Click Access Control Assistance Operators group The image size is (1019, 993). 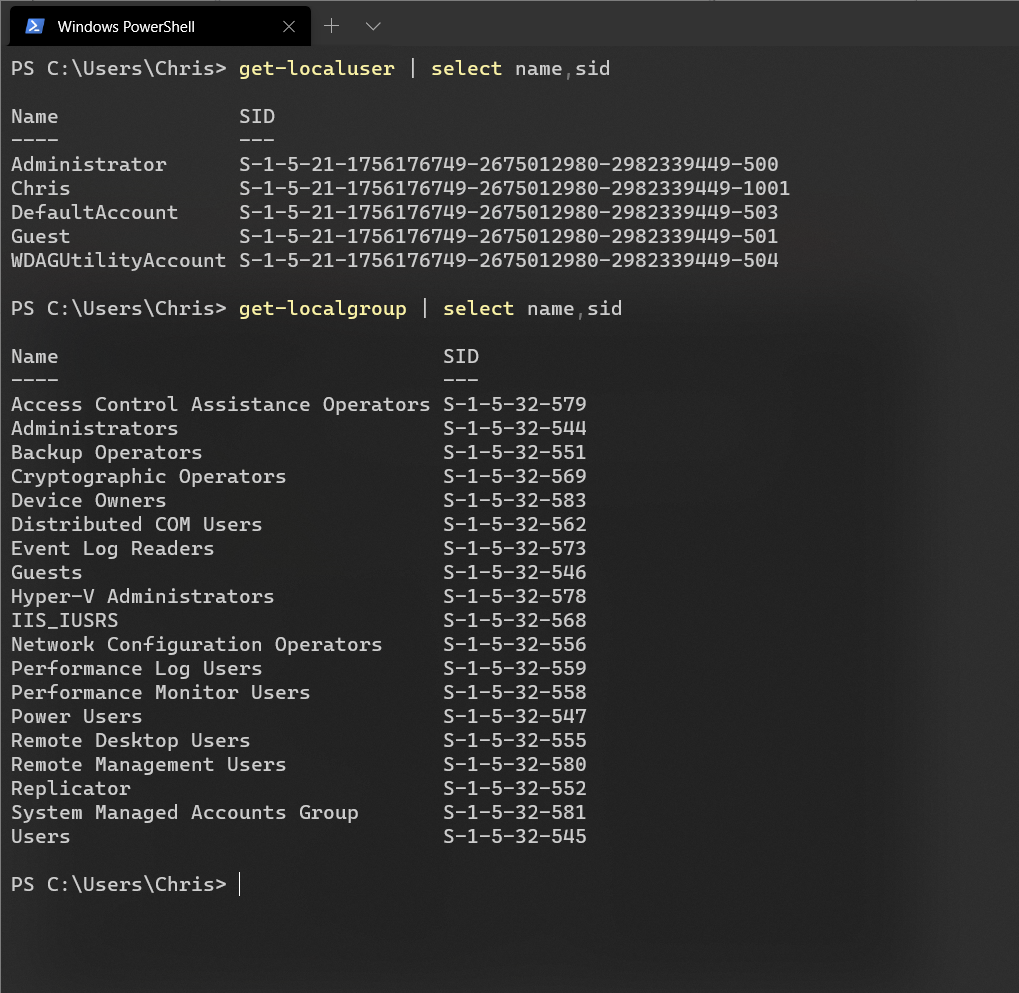click(220, 405)
